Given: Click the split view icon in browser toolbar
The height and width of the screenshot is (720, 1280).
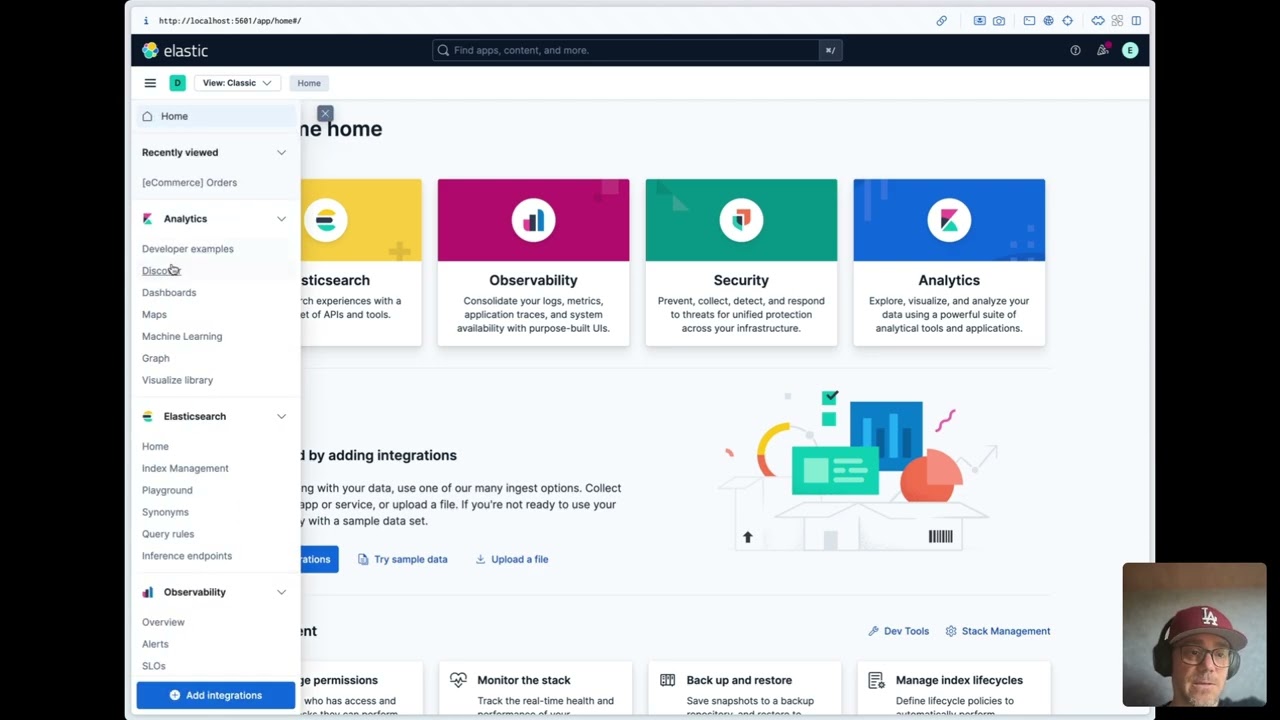Looking at the screenshot, I should [1136, 20].
